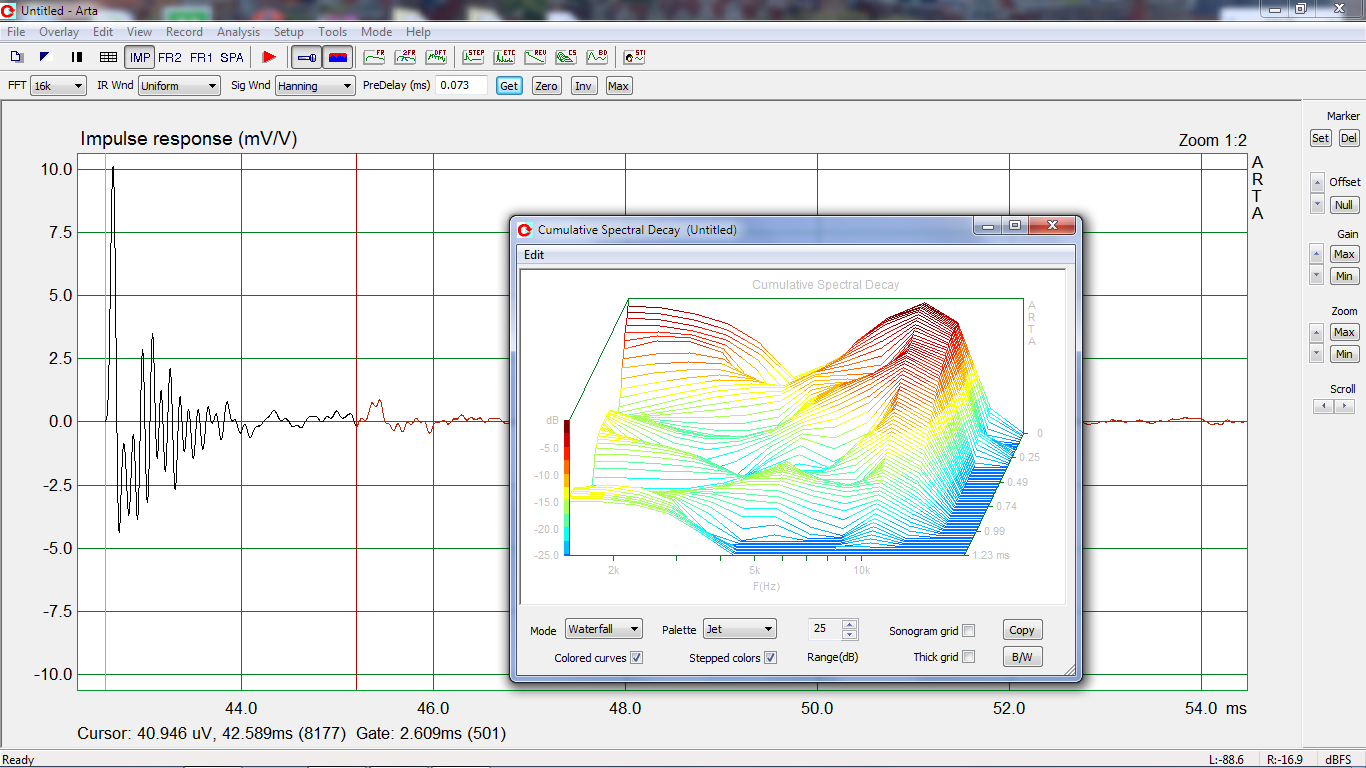The width and height of the screenshot is (1366, 768).
Task: Open the Overlay menu
Action: point(59,32)
